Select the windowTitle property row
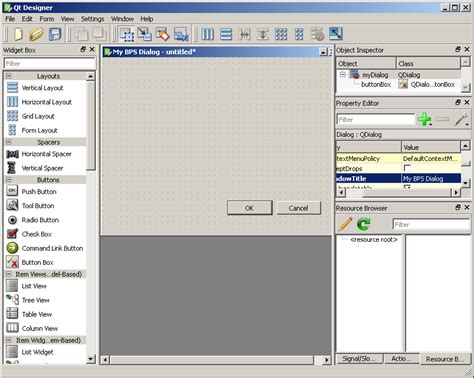The image size is (474, 378). click(399, 178)
